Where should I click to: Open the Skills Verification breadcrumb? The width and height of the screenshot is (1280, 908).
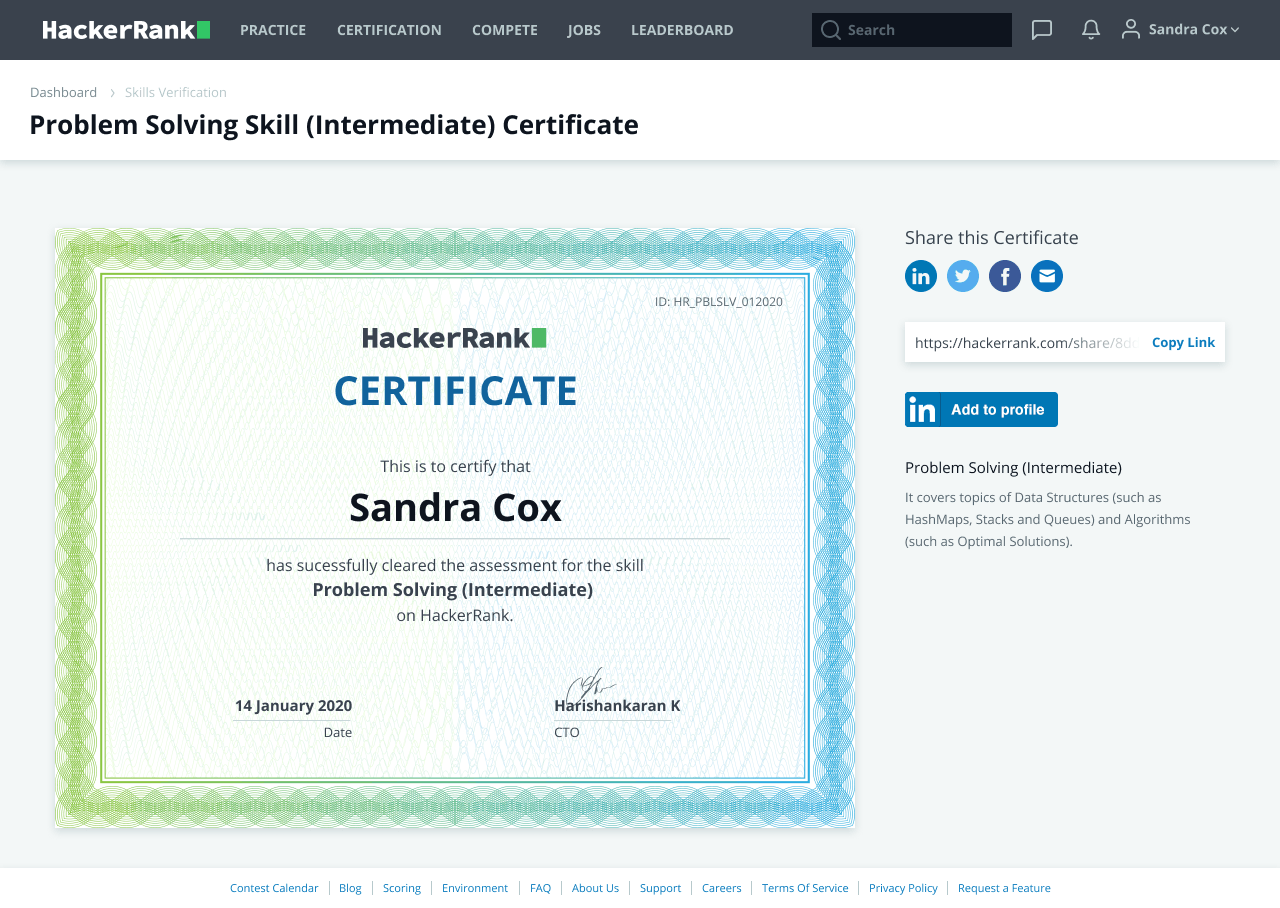[175, 91]
